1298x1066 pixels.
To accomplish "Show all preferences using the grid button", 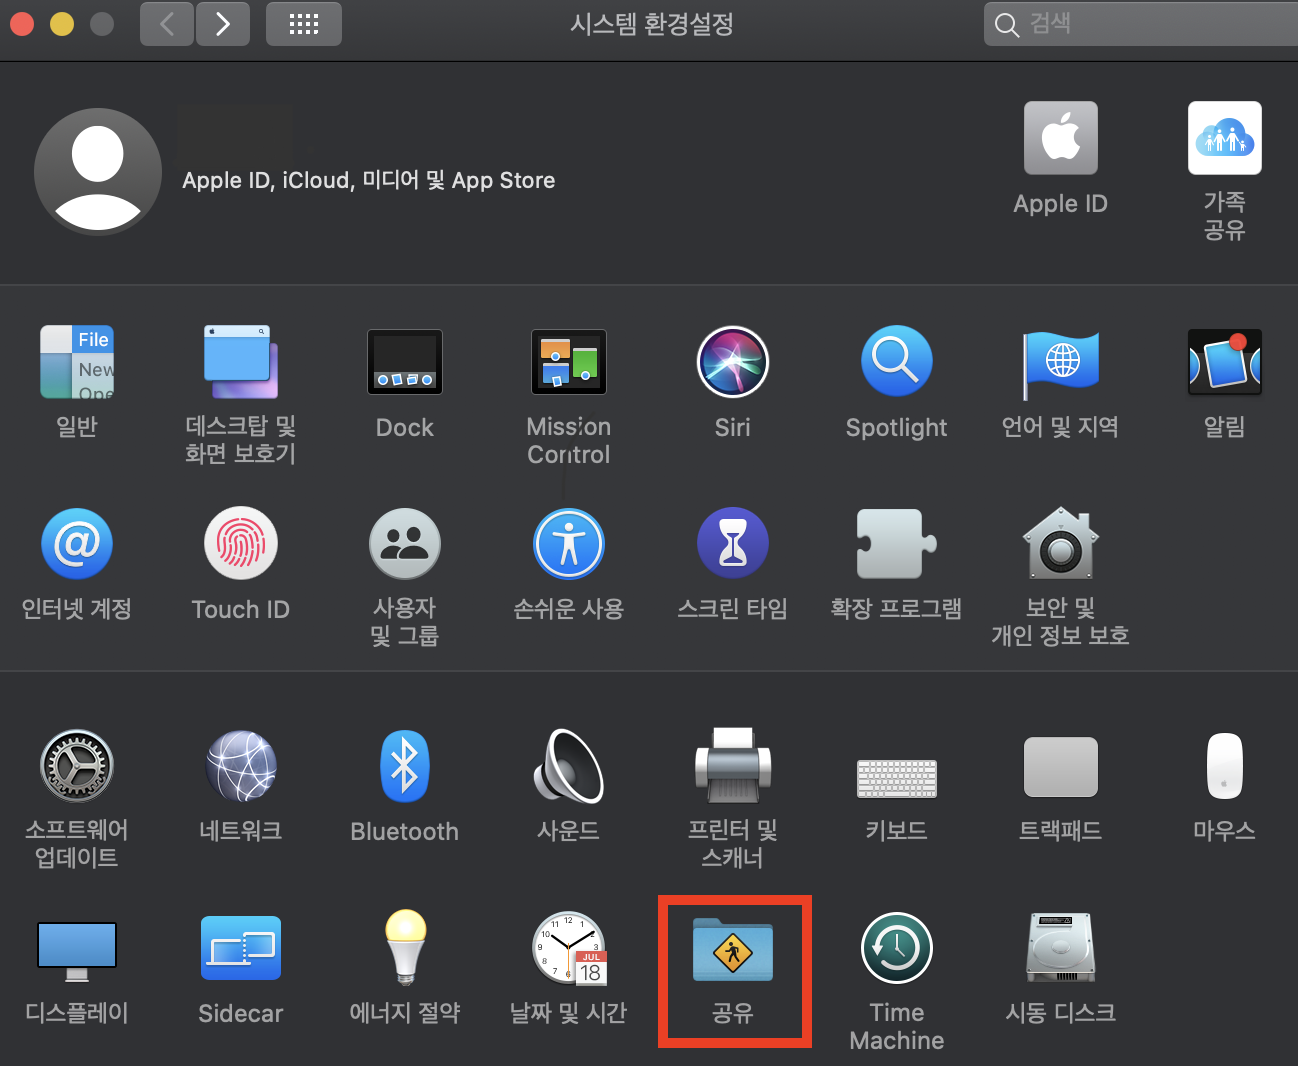I will [x=304, y=24].
